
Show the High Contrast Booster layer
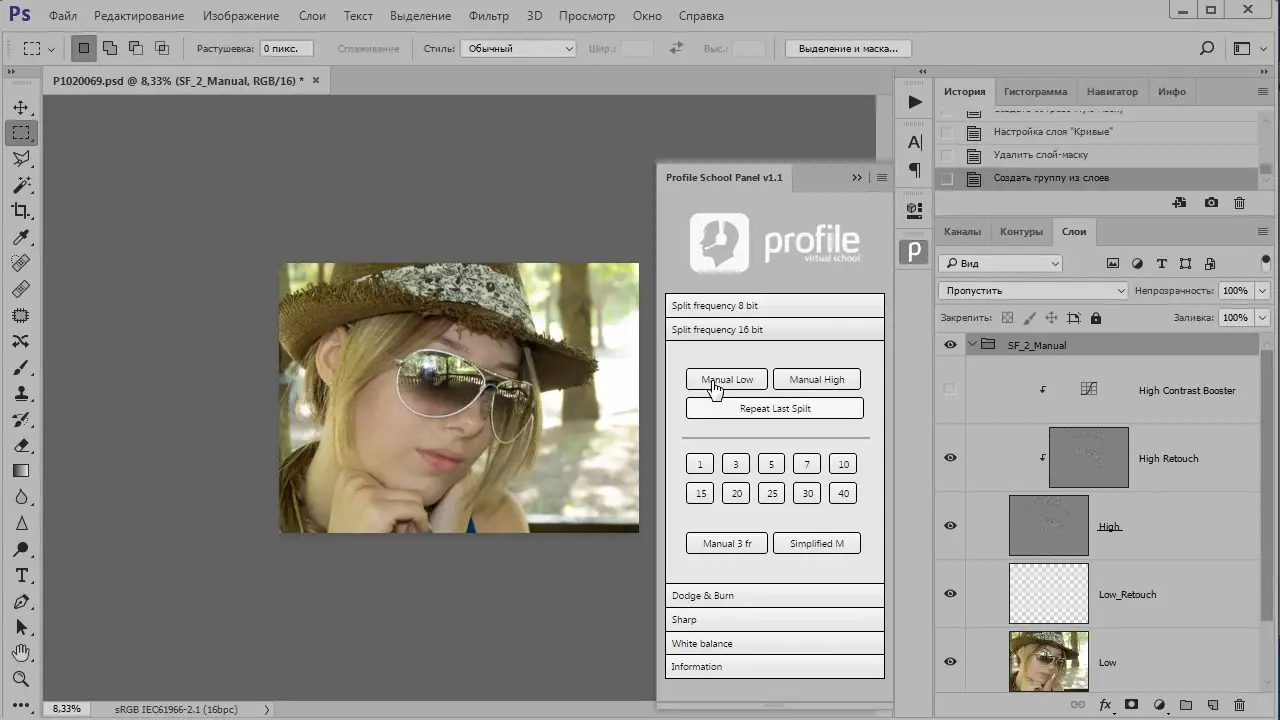click(950, 390)
